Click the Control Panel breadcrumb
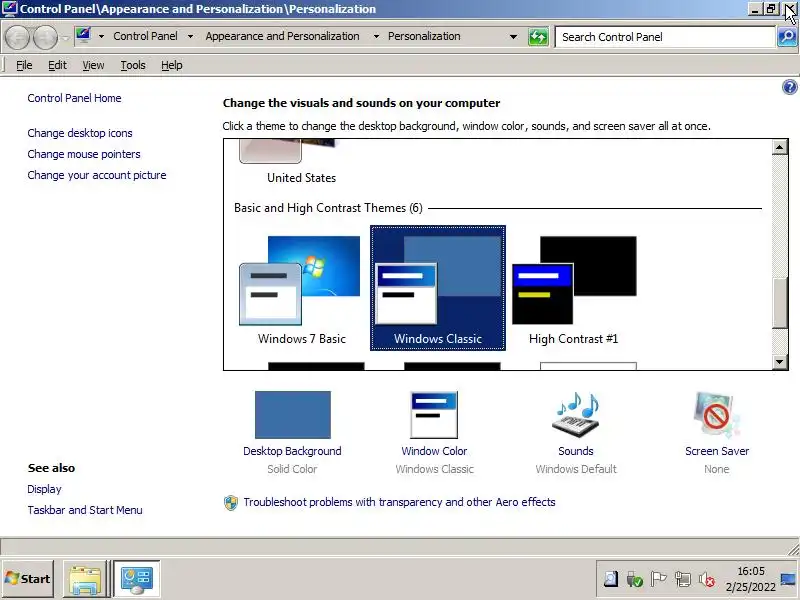This screenshot has width=800, height=600. coord(145,36)
